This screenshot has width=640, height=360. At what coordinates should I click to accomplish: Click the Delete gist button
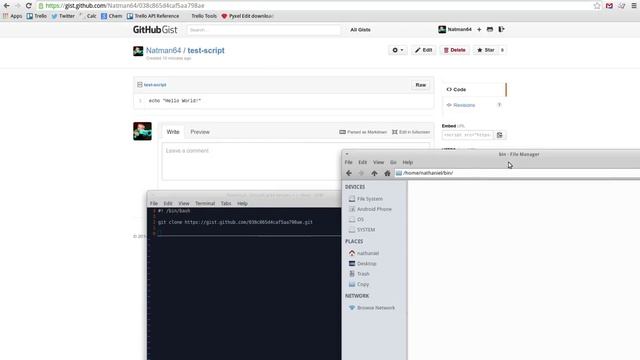pos(454,50)
